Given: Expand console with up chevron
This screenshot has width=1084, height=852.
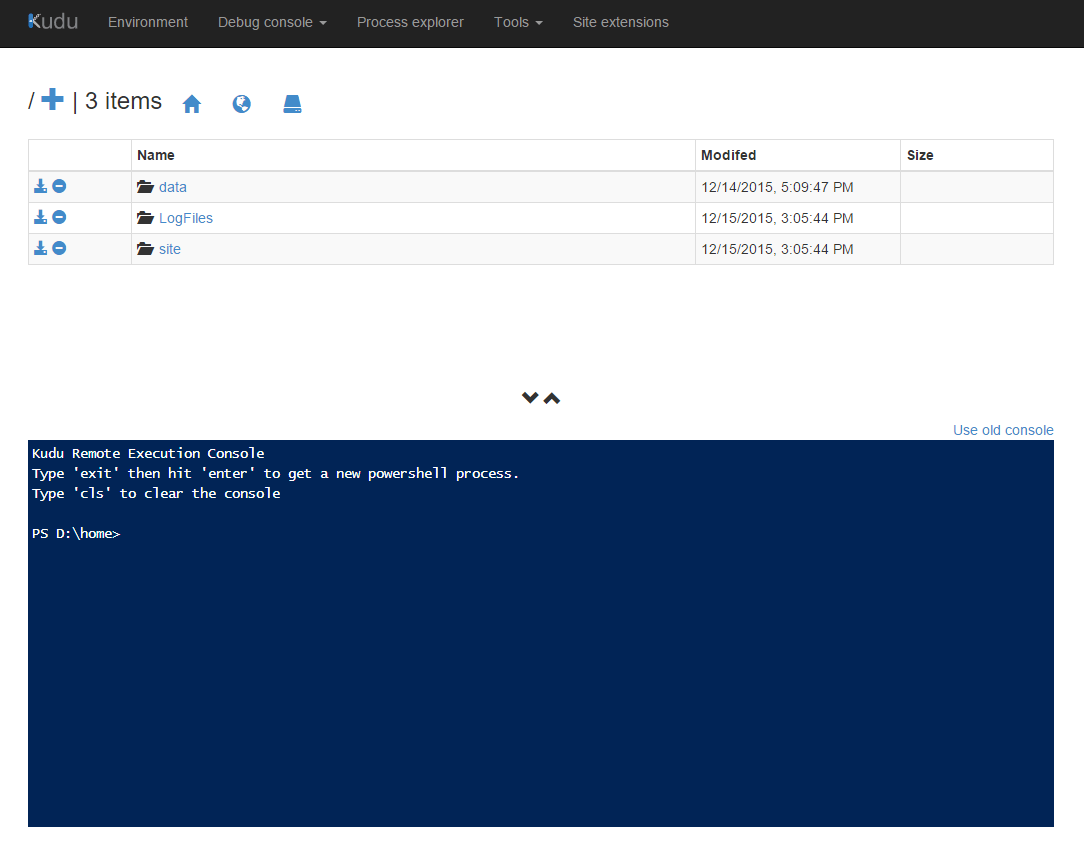Looking at the screenshot, I should 552,398.
